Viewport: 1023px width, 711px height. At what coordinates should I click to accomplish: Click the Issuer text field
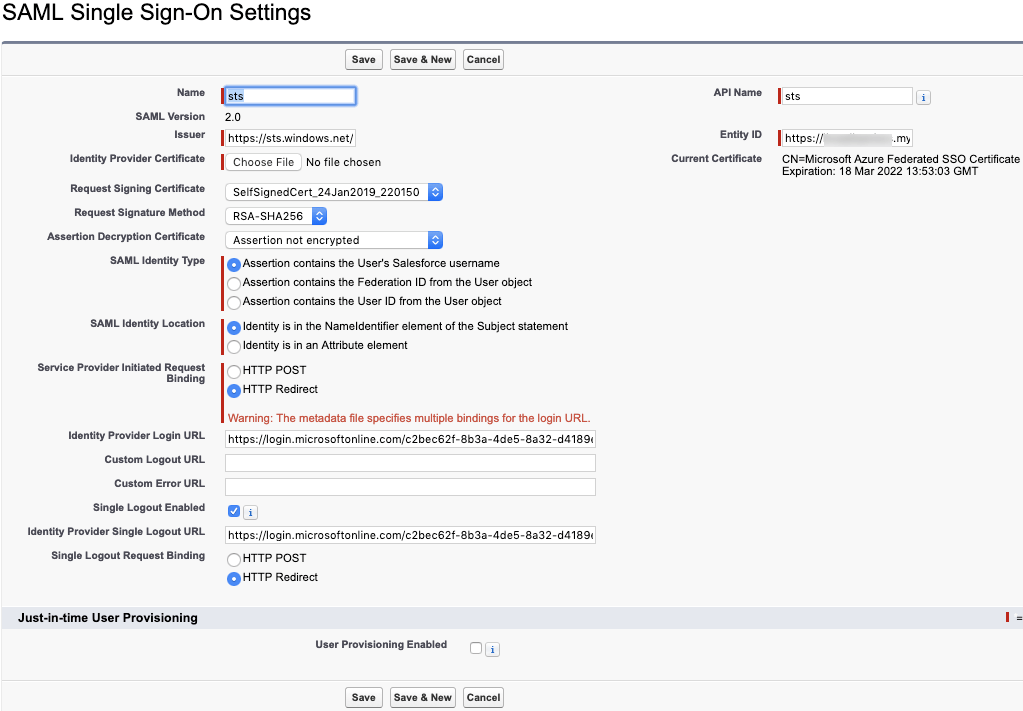click(x=290, y=138)
